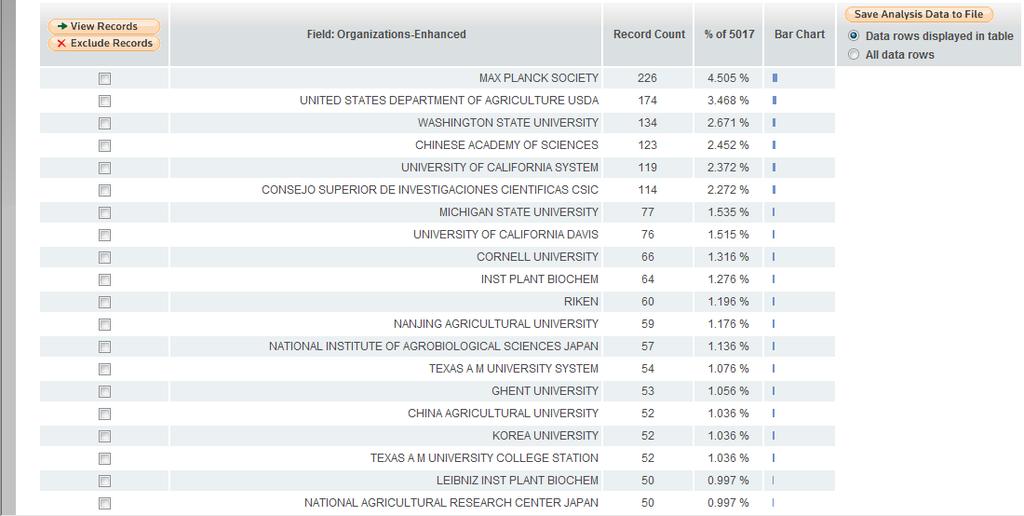Screen dimensions: 1024x516
Task: Click INST PLANT BIOCHEM name on the 64 row
Action: (539, 279)
